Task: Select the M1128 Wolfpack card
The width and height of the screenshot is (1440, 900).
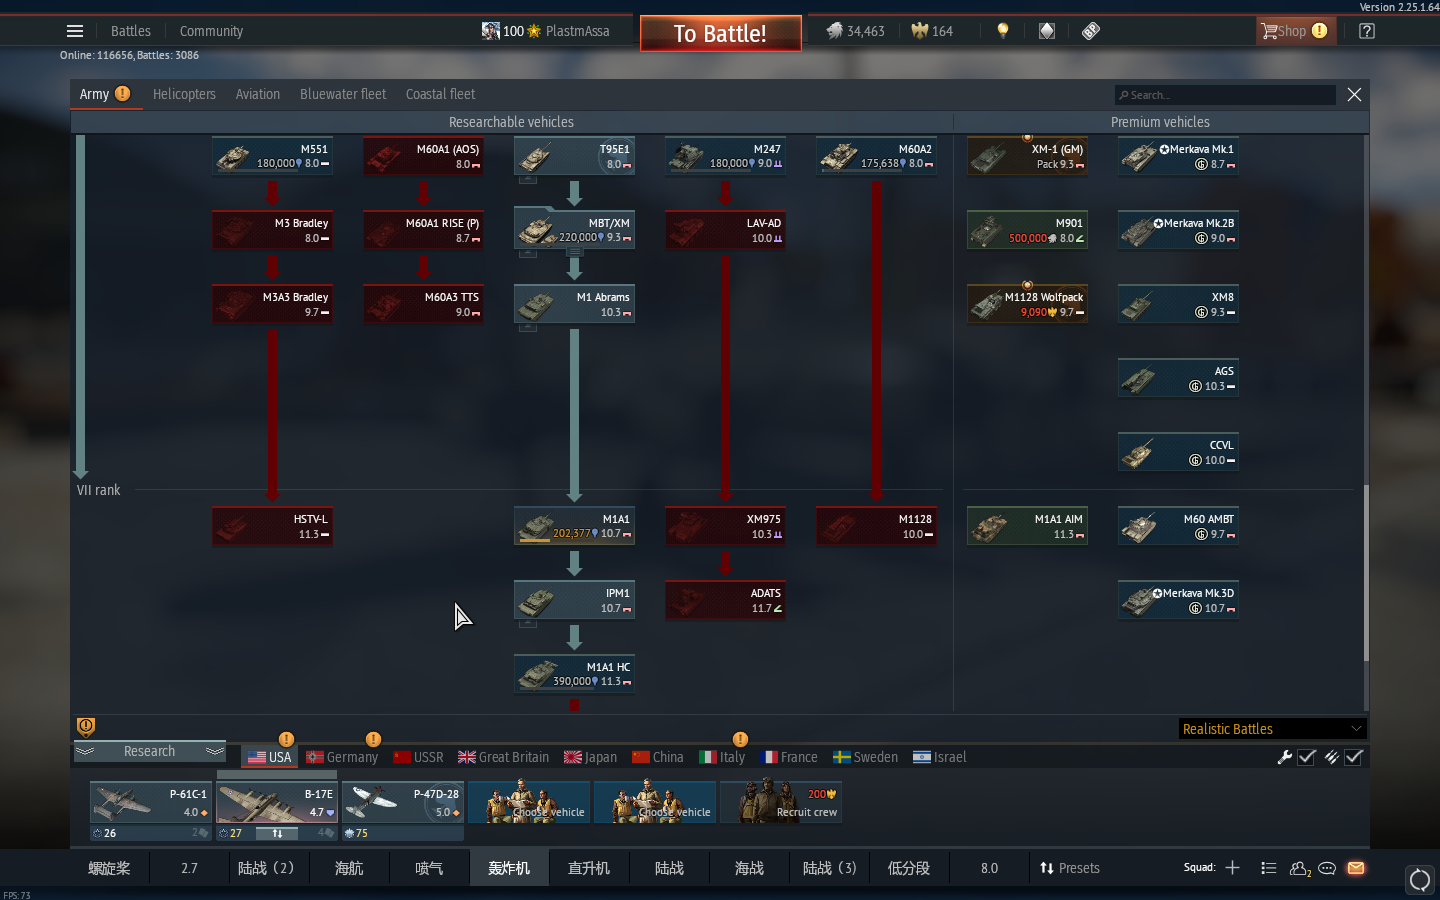Action: pyautogui.click(x=1027, y=304)
